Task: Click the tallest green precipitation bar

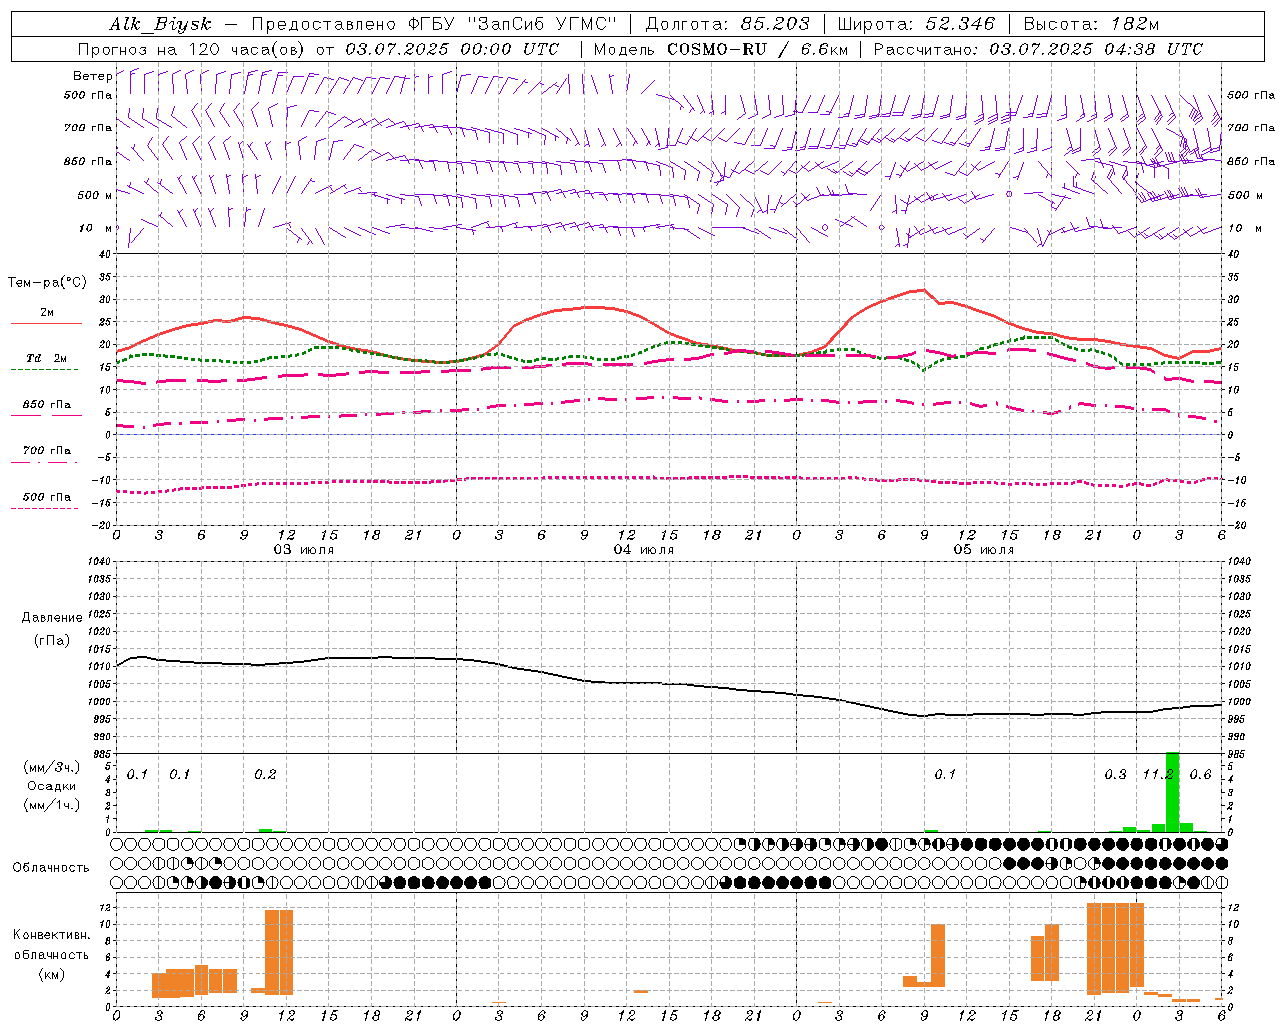Action: pyautogui.click(x=1173, y=792)
